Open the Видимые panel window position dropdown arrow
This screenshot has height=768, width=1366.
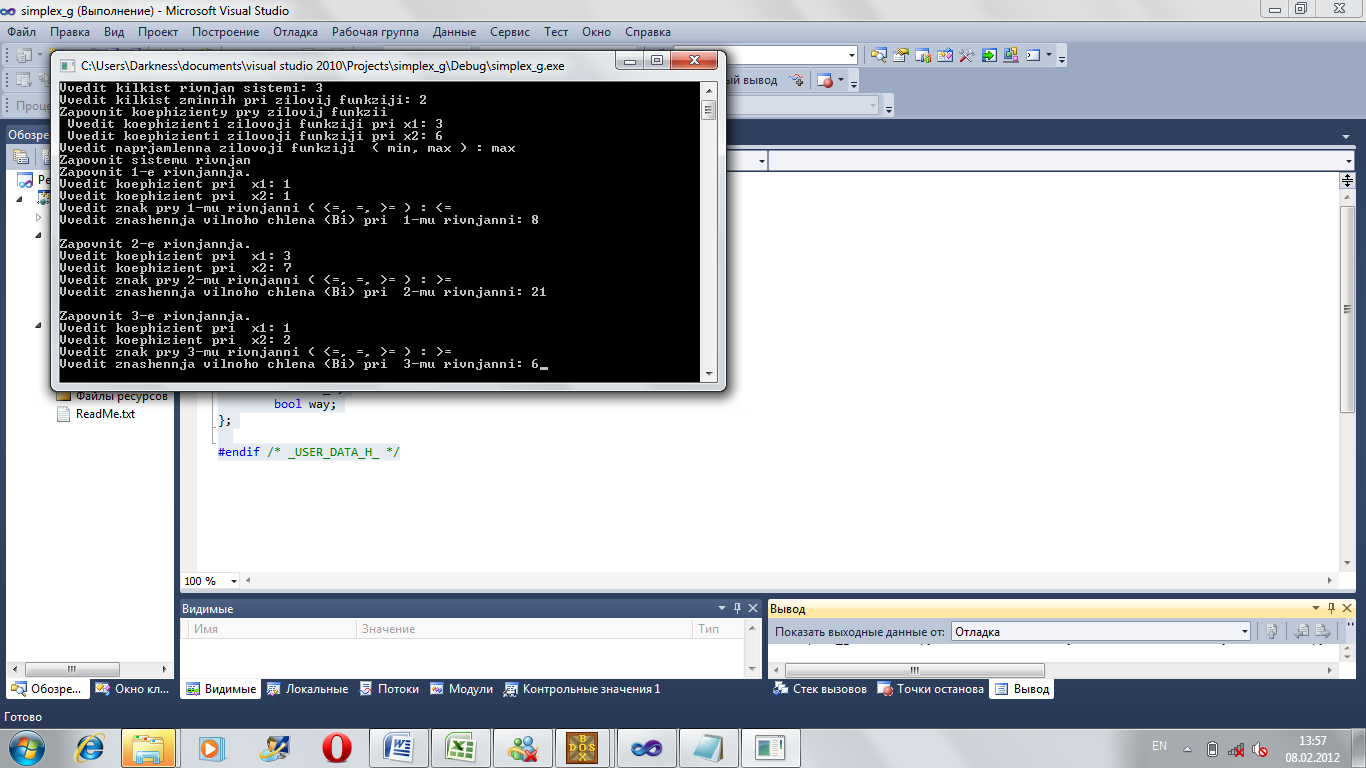(x=722, y=608)
